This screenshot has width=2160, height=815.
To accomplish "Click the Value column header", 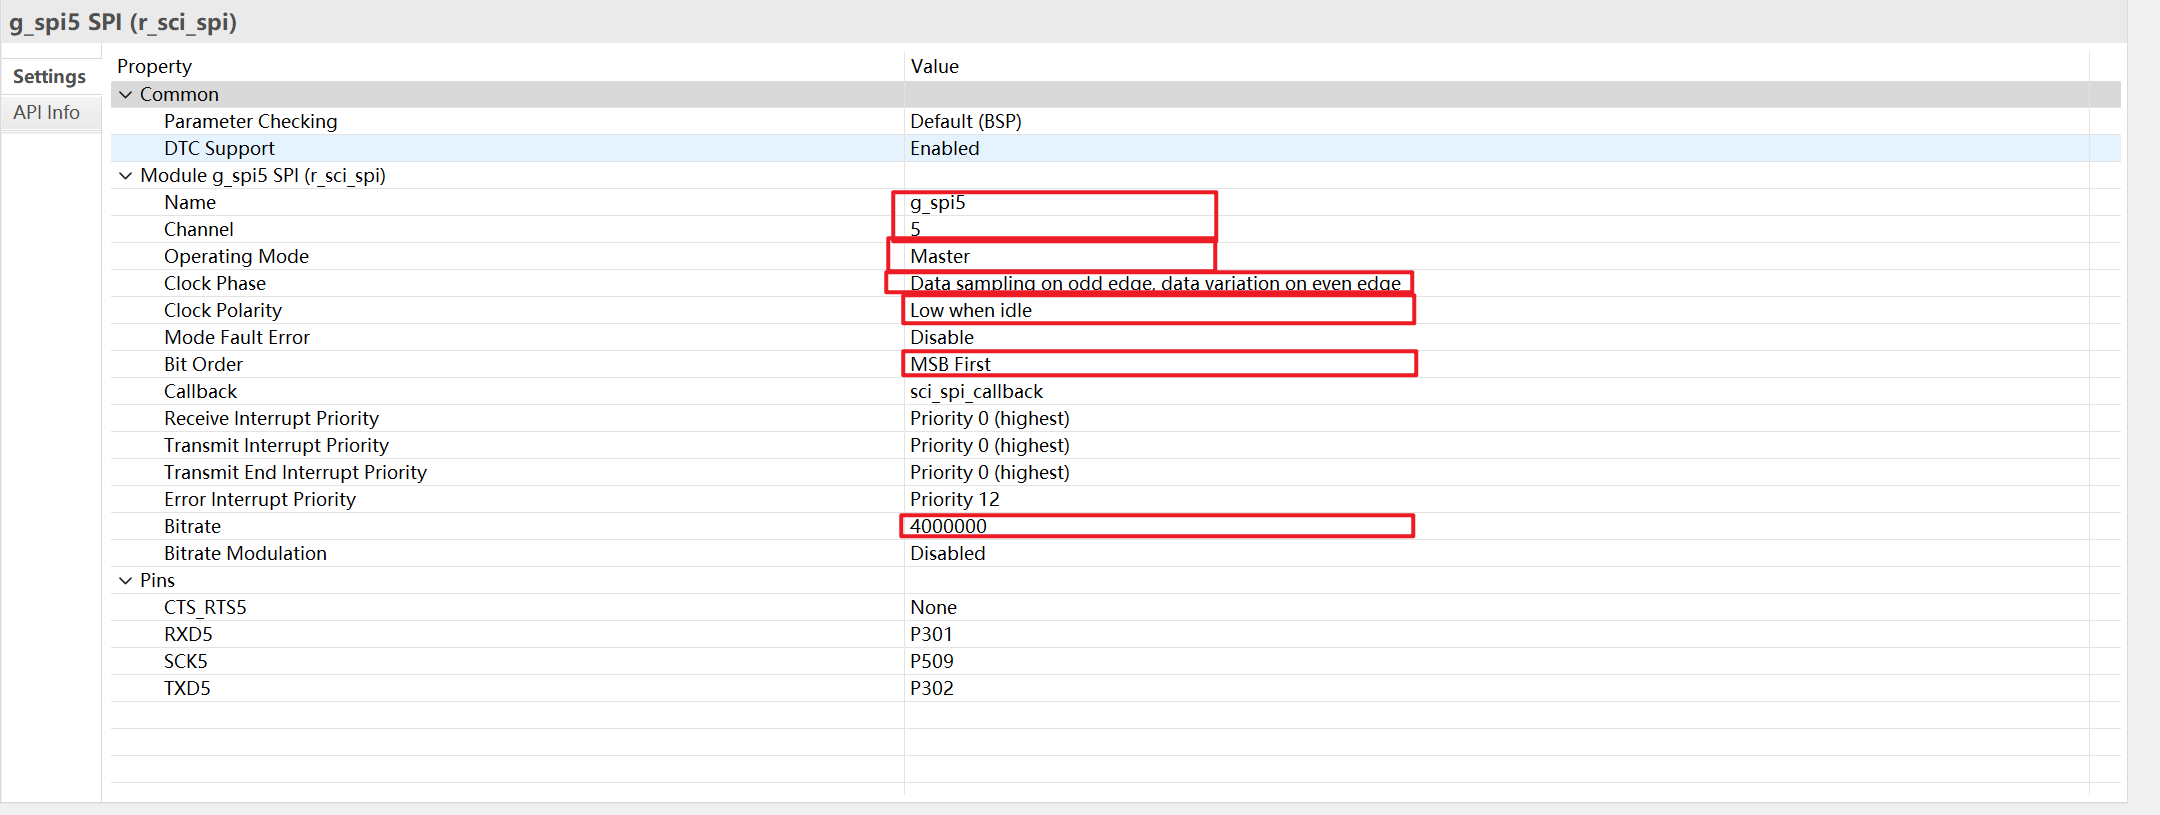I will (x=935, y=67).
